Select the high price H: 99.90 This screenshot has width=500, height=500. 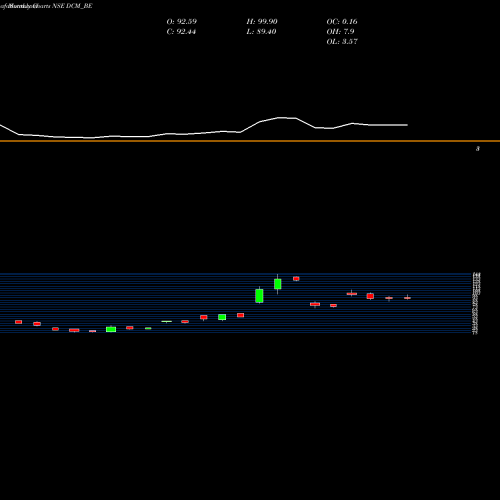click(262, 22)
